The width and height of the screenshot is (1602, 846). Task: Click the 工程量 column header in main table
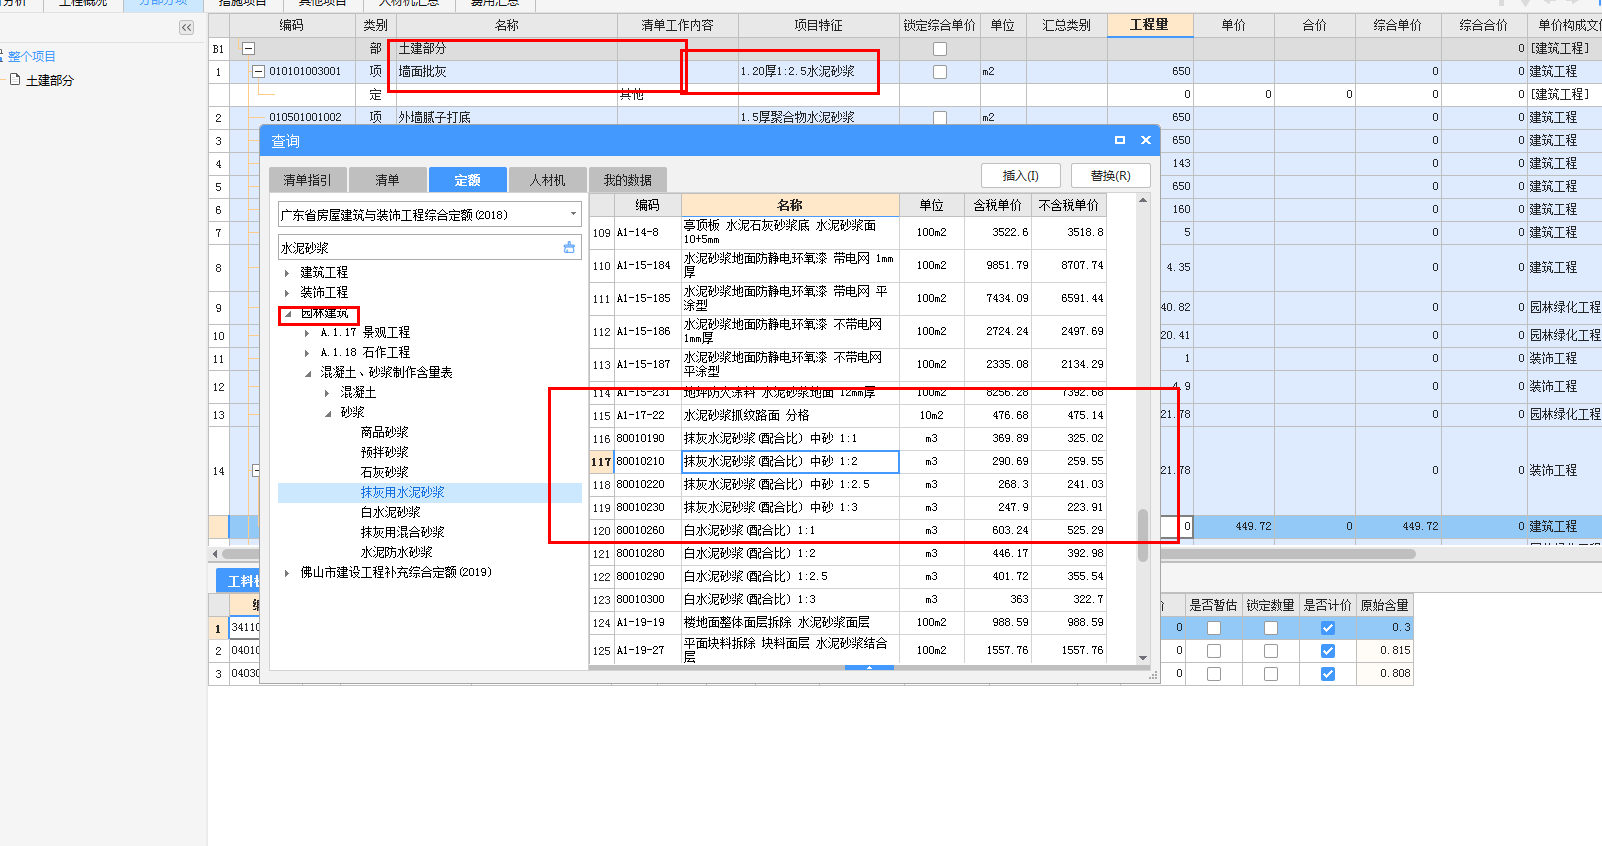click(1149, 25)
